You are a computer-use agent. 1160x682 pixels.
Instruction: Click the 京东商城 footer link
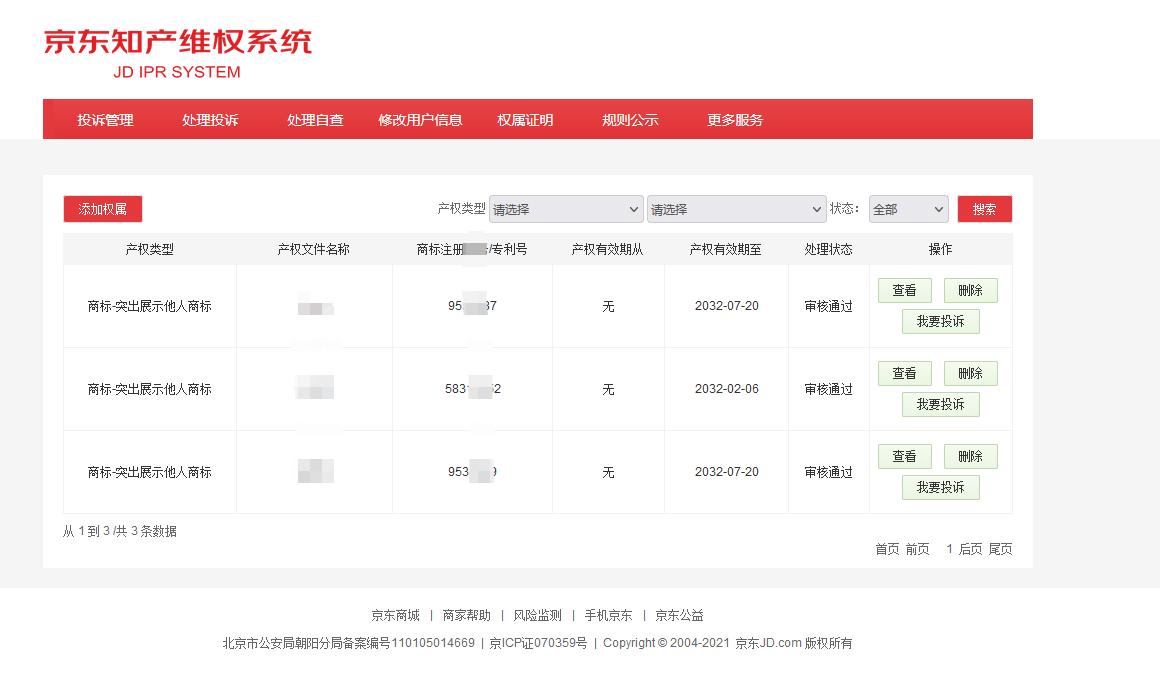pyautogui.click(x=395, y=615)
